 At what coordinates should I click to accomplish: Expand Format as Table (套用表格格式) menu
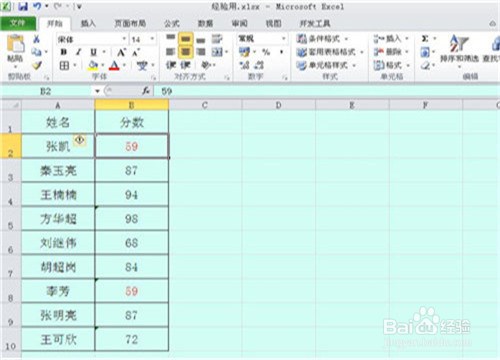(330, 52)
